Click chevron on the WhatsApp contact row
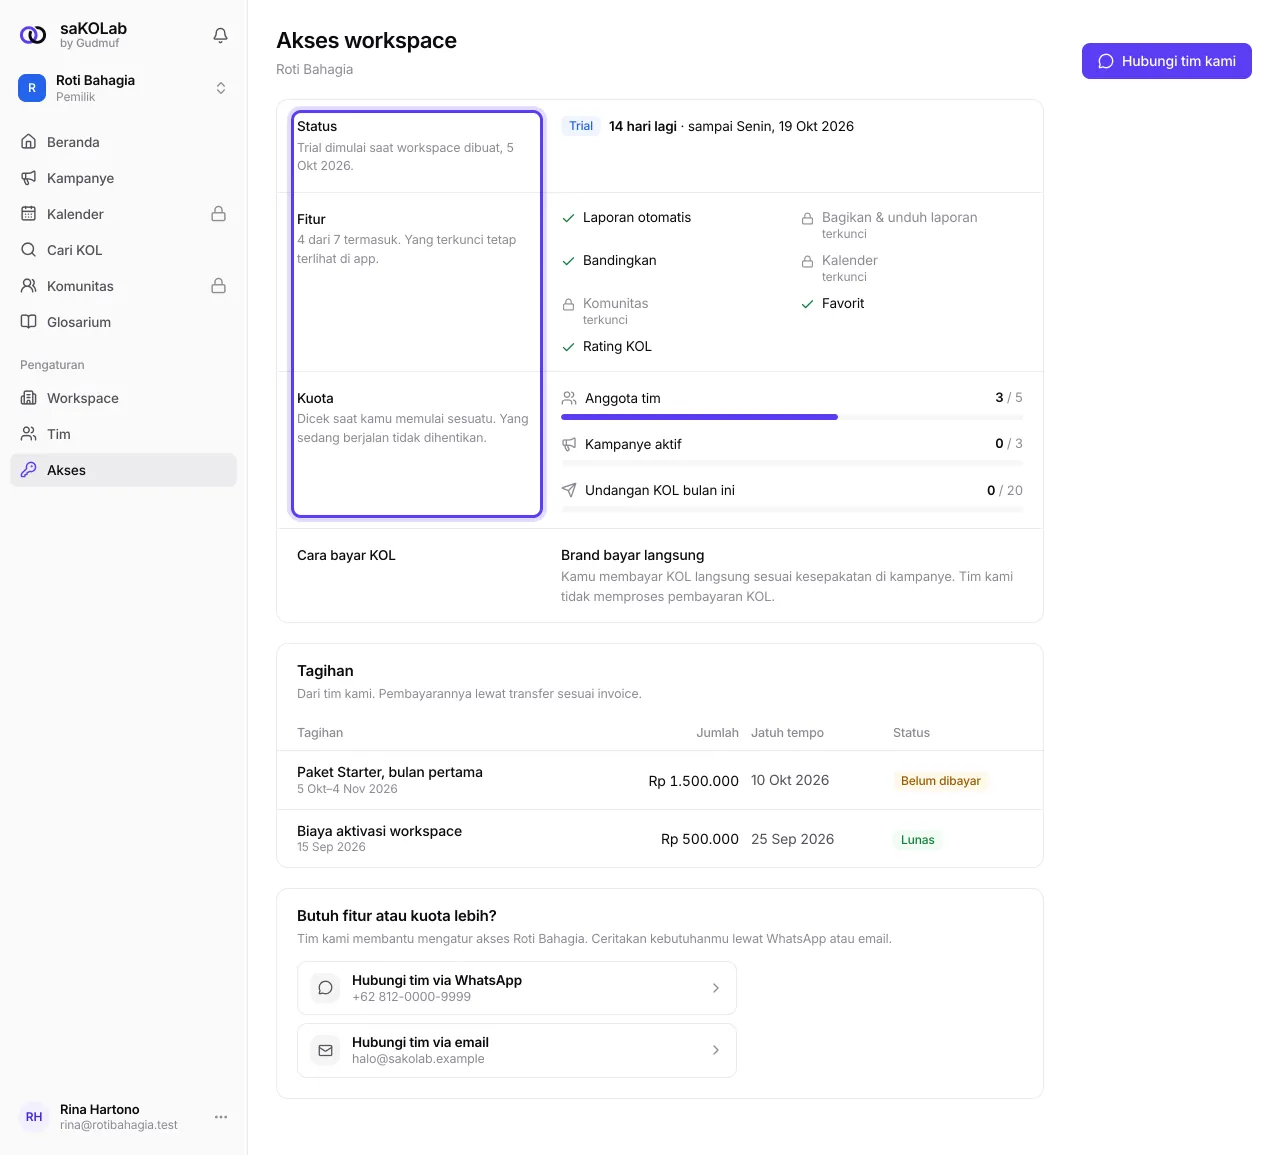The image size is (1280, 1155). pyautogui.click(x=716, y=988)
